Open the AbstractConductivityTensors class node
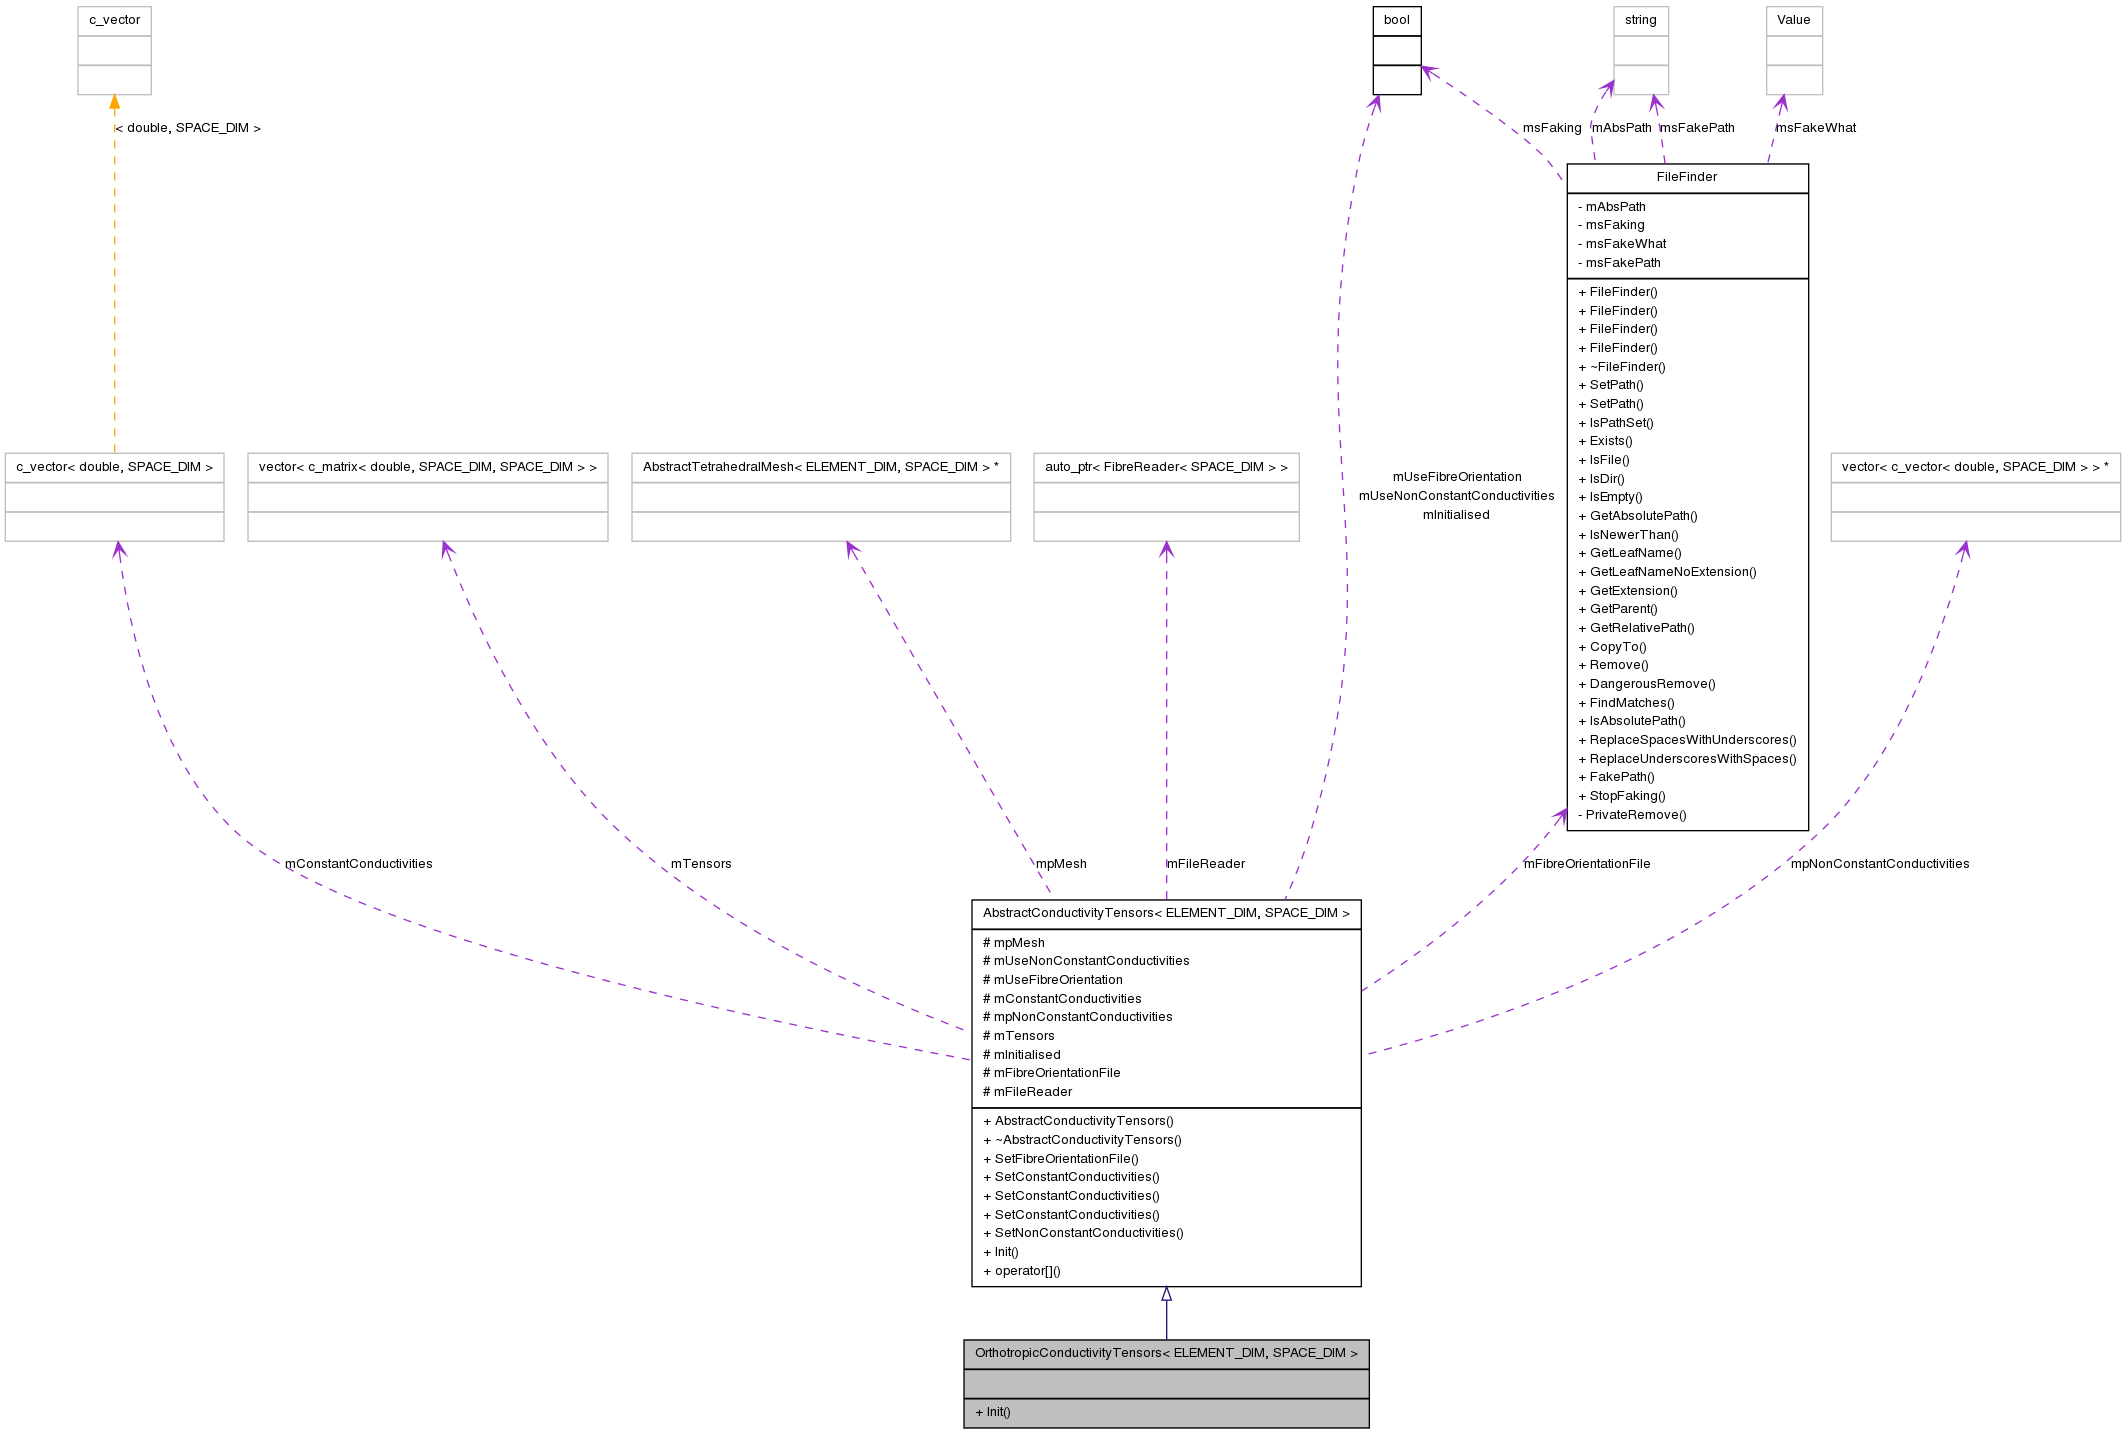The width and height of the screenshot is (2125, 1435). pos(1166,913)
